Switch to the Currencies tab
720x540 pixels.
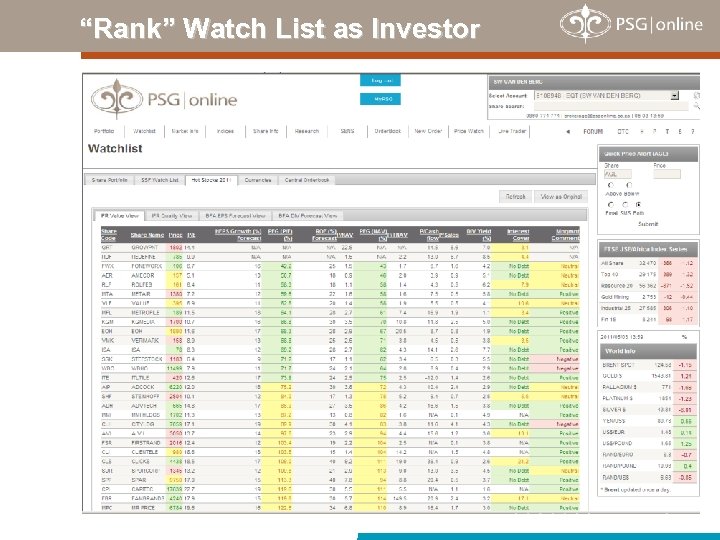[258, 180]
